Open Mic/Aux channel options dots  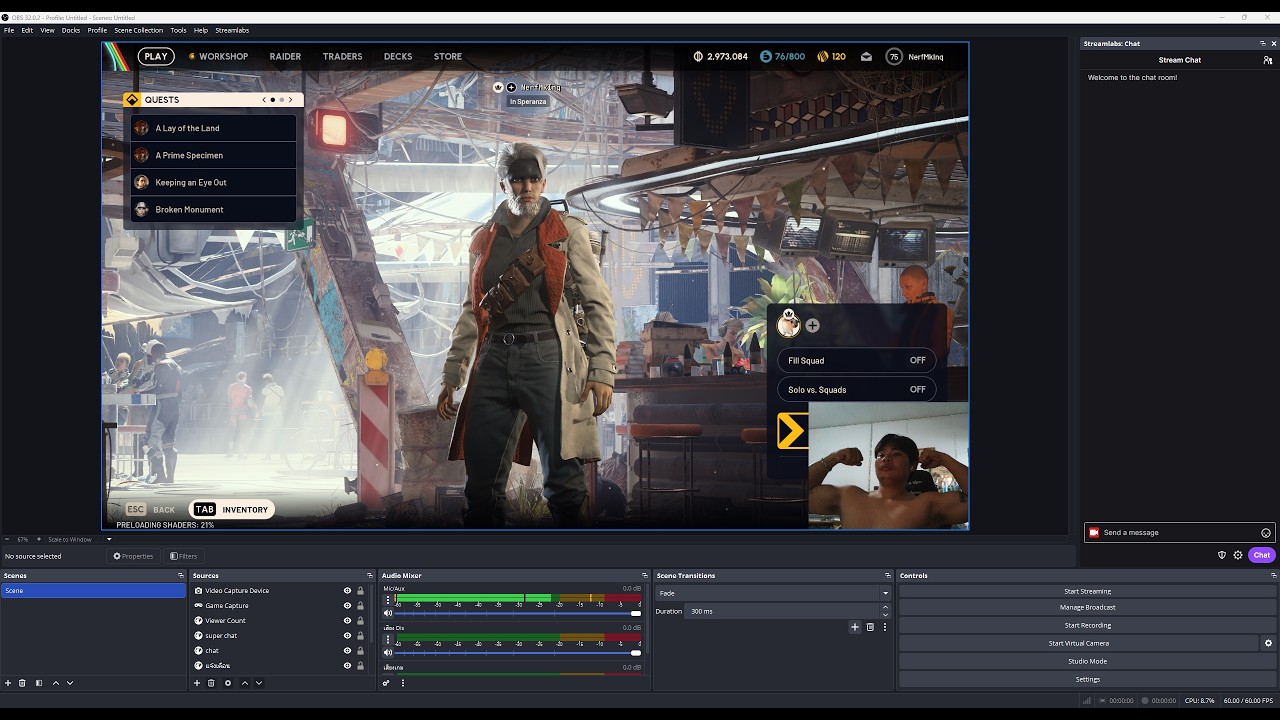[388, 599]
